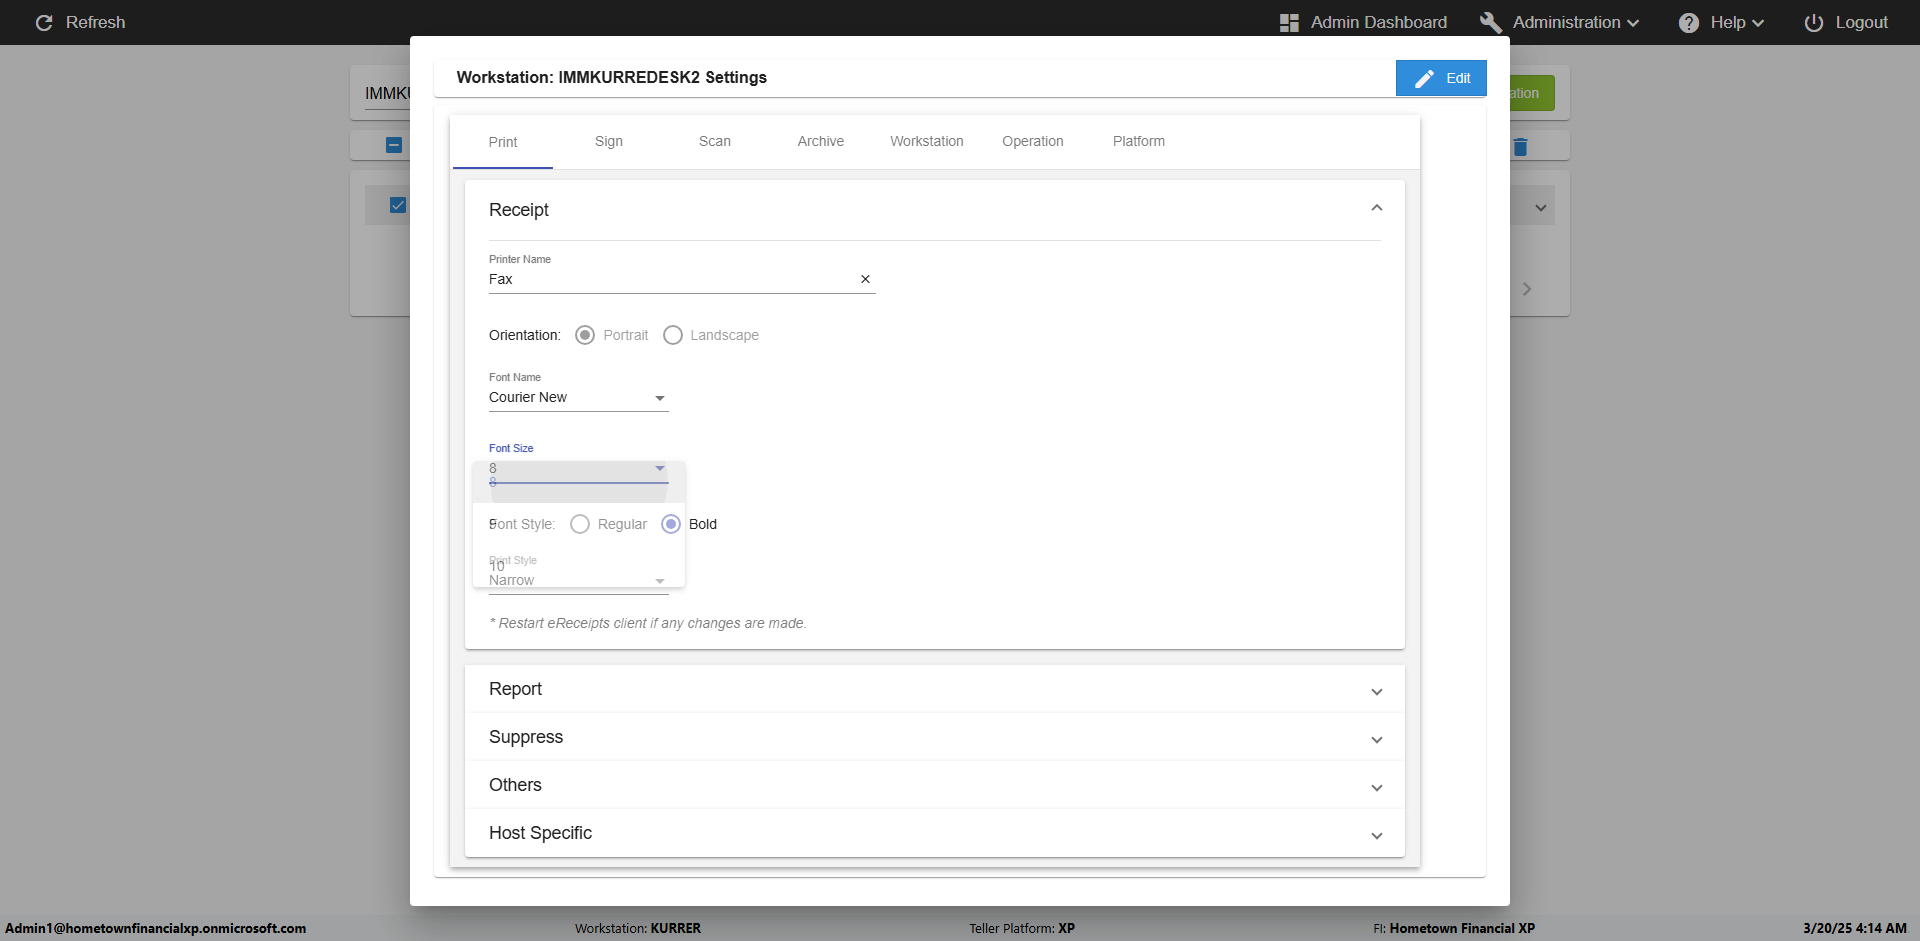The image size is (1920, 941).
Task: Open the Admin Dashboard grid icon
Action: pyautogui.click(x=1289, y=22)
